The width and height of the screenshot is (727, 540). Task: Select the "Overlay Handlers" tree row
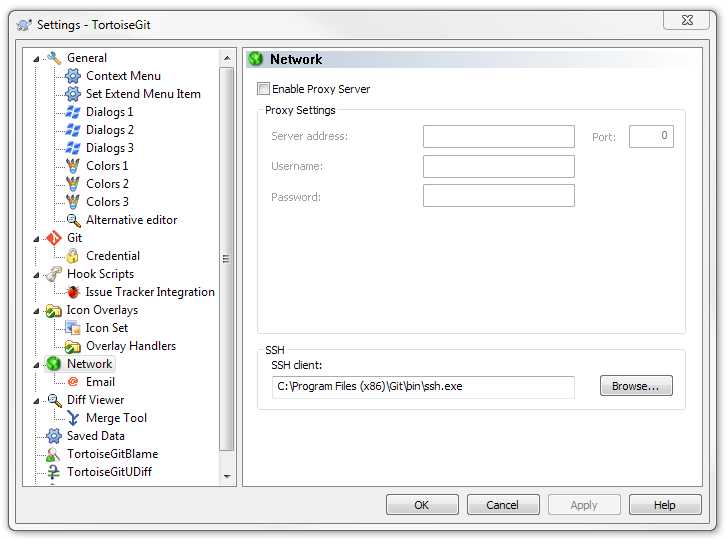(x=131, y=346)
